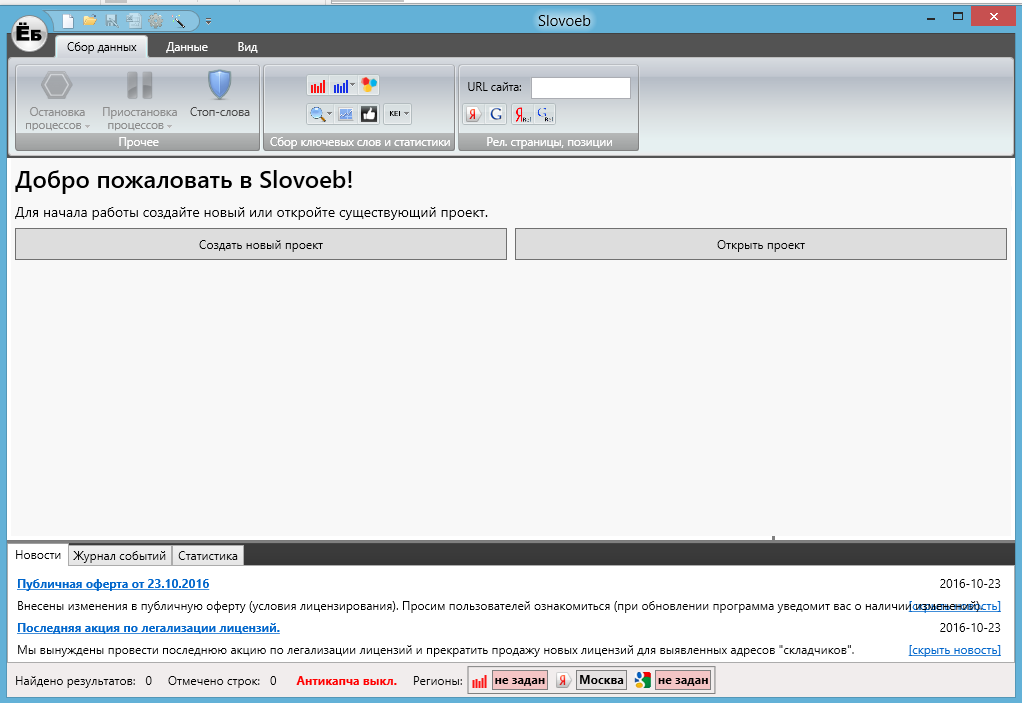1022x703 pixels.
Task: Click the thumbs-up icon
Action: 369,114
